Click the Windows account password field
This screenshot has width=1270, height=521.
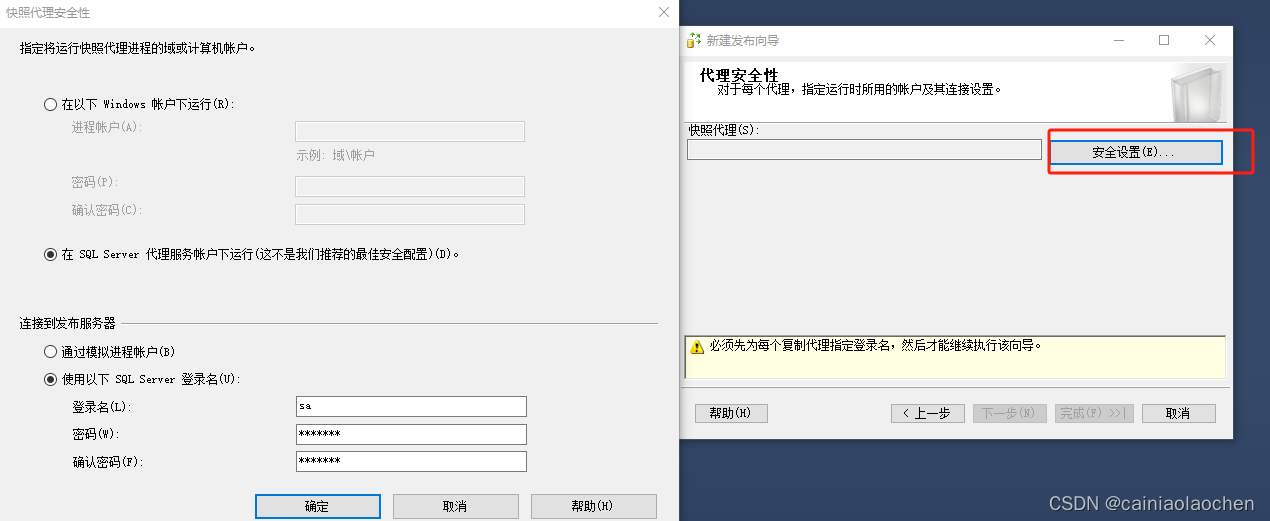(410, 186)
